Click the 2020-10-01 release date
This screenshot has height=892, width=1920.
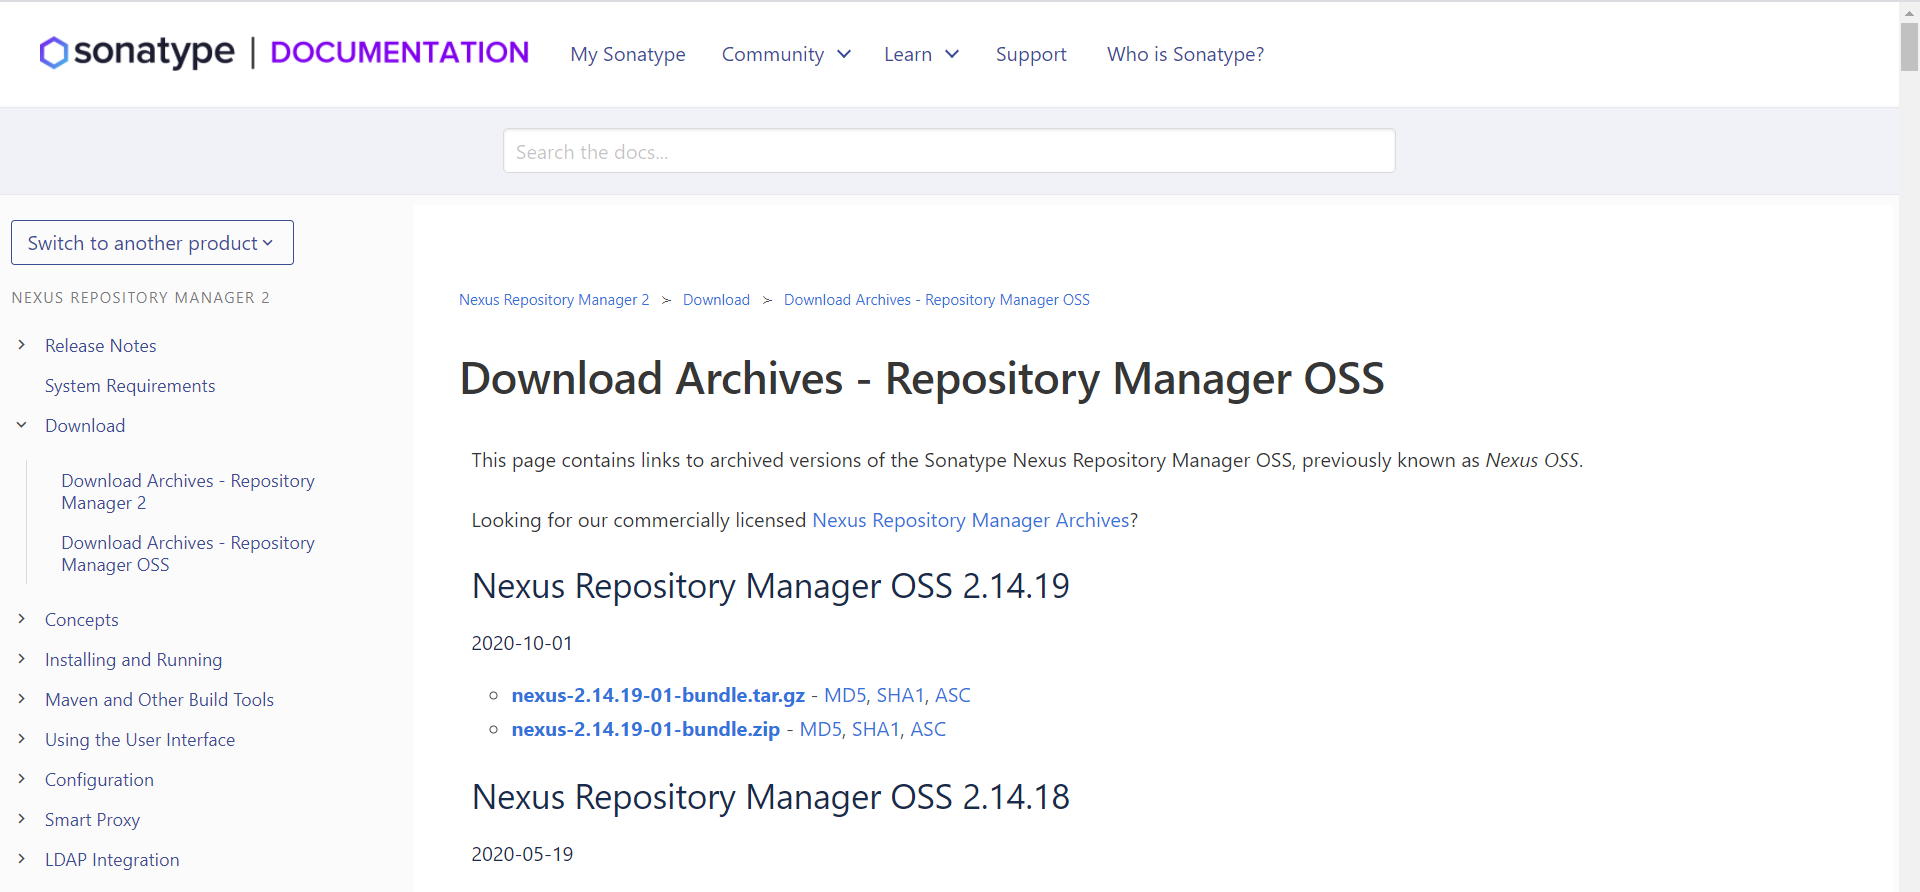522,643
